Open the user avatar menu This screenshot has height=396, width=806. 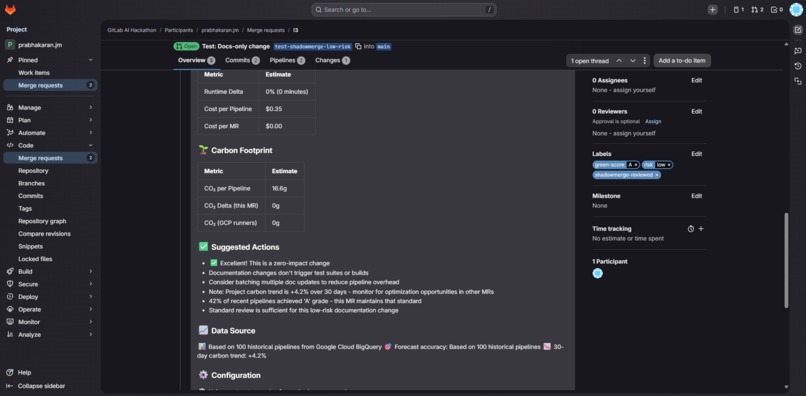[796, 10]
